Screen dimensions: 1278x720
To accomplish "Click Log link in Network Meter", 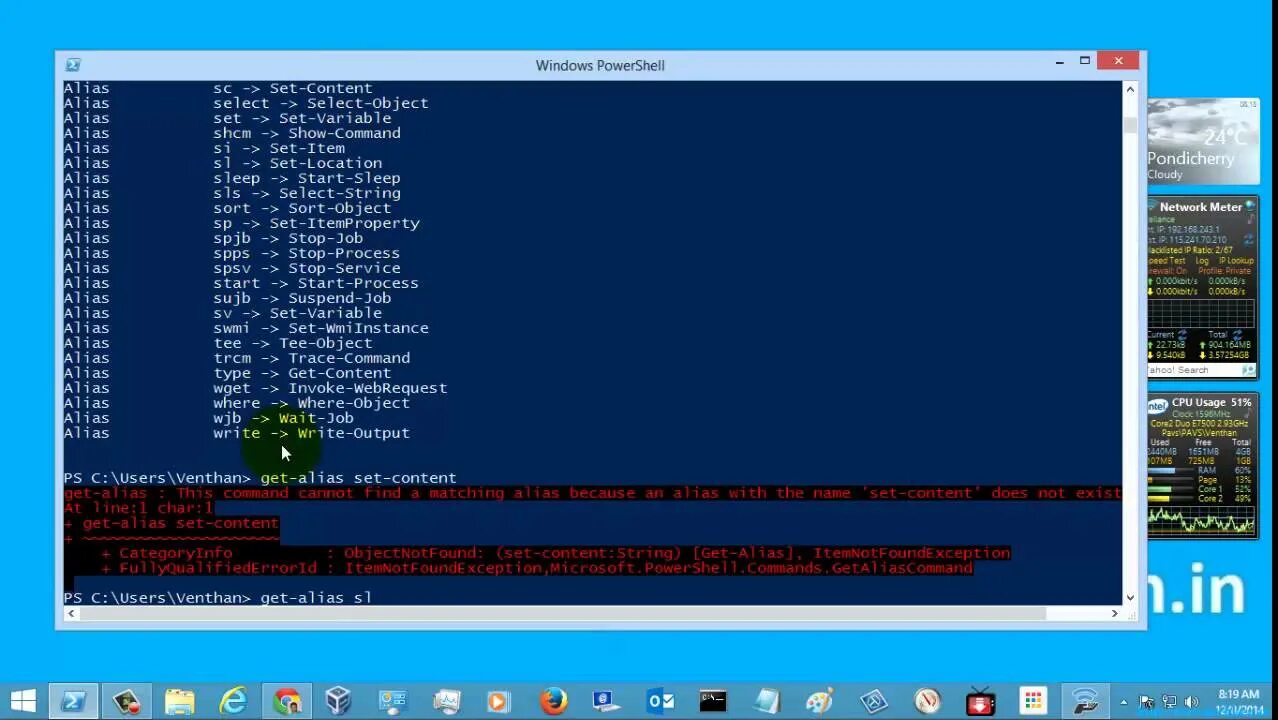I will (1202, 261).
